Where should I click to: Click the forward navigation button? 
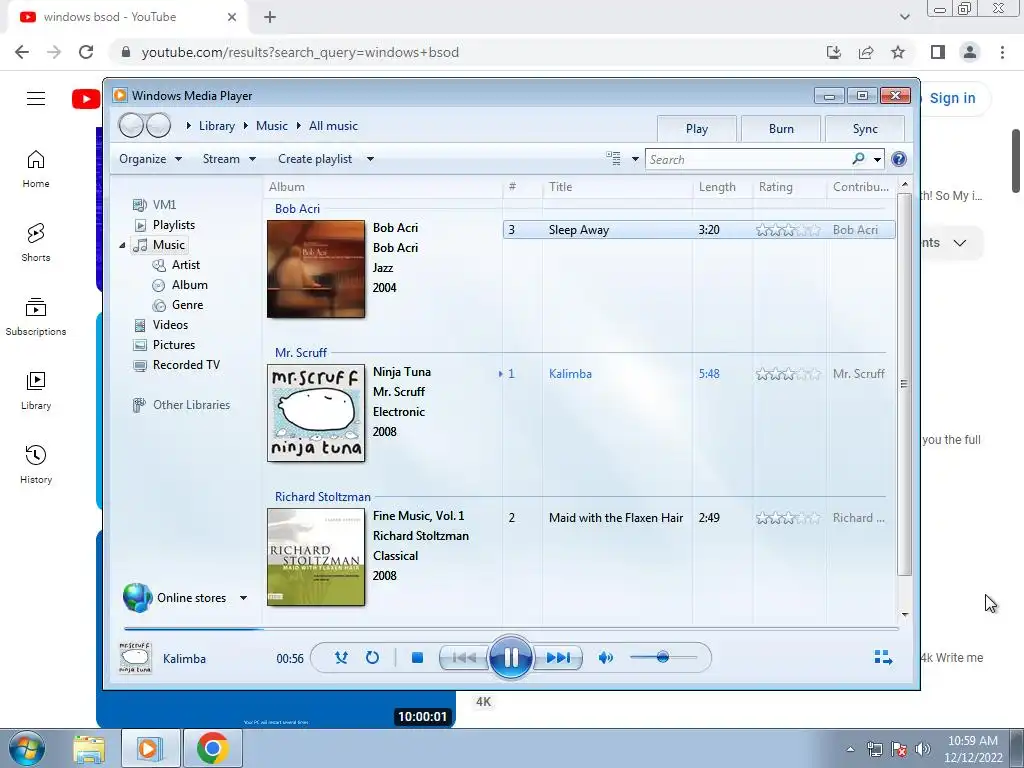pyautogui.click(x=158, y=125)
